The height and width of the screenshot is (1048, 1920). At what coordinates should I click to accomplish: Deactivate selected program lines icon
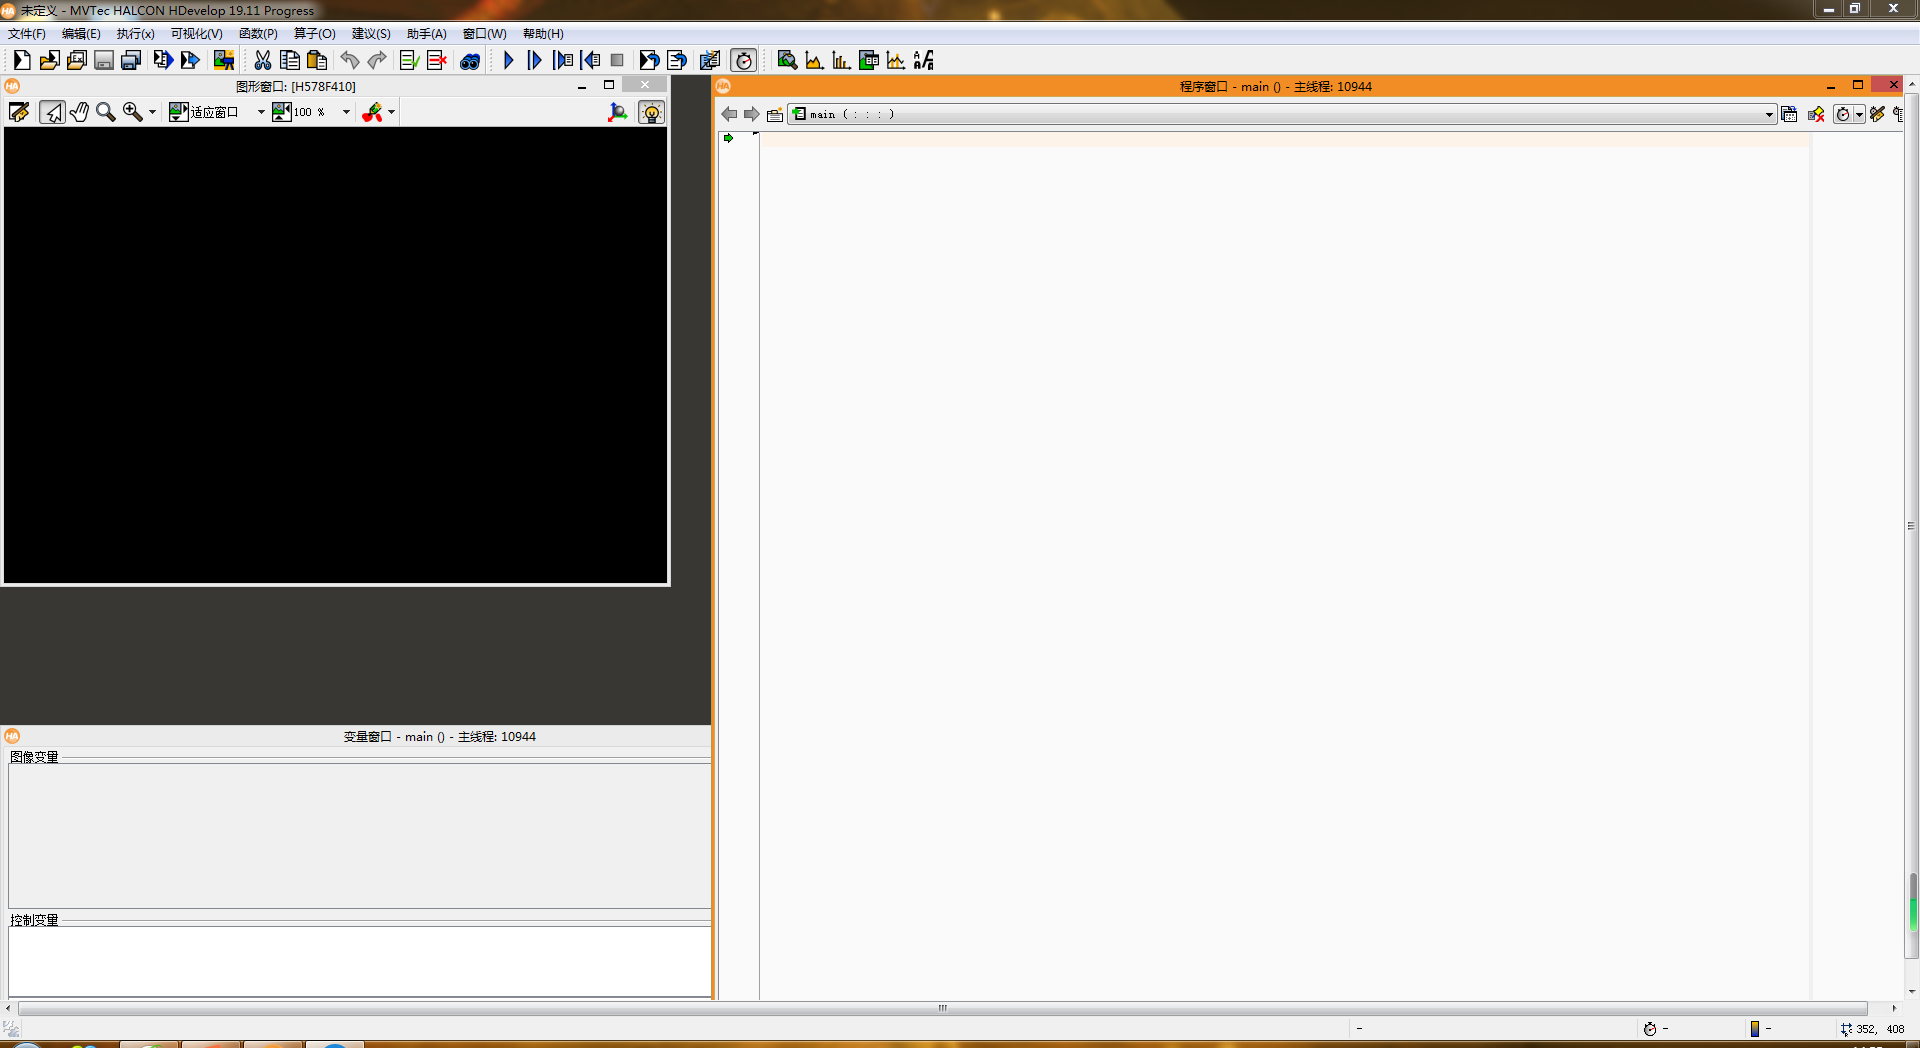click(x=436, y=60)
